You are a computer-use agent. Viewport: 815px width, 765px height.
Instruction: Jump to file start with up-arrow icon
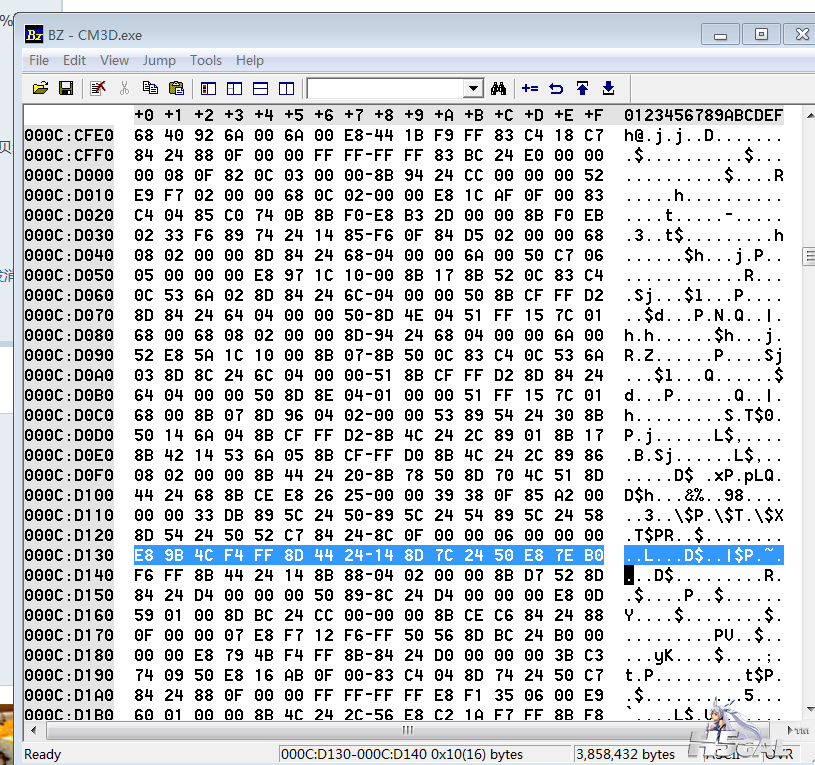(x=582, y=88)
